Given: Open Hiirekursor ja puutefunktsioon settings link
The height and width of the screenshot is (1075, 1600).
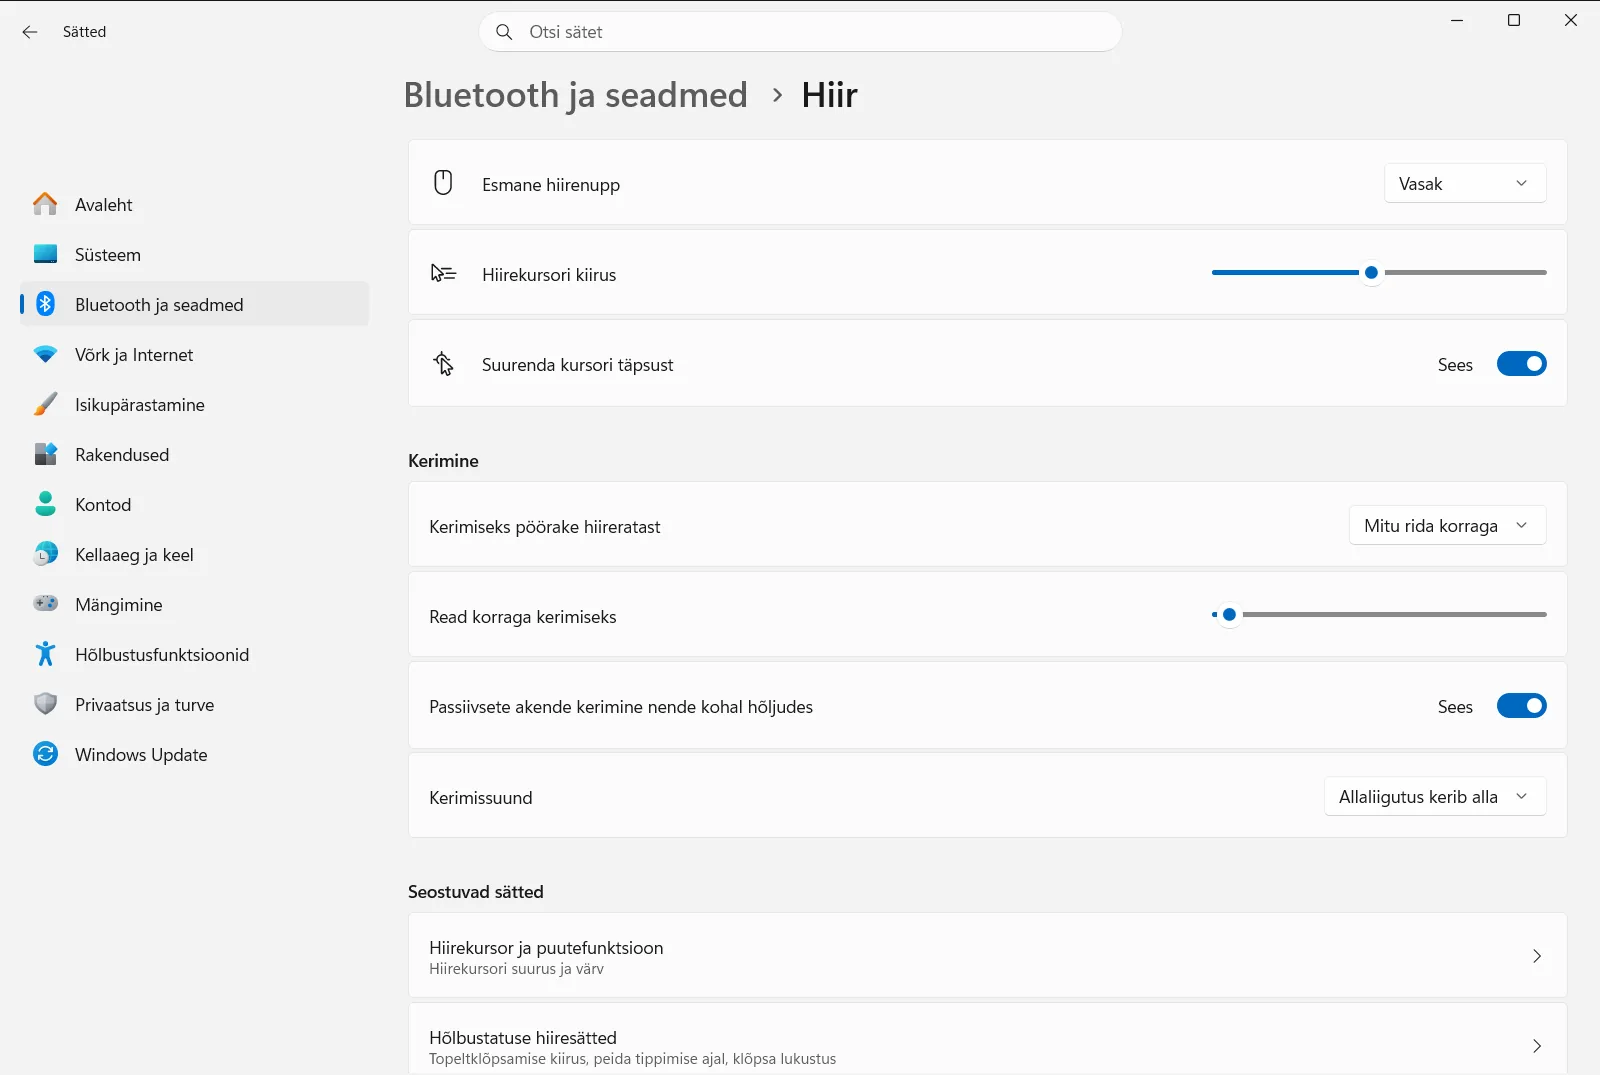Looking at the screenshot, I should (987, 956).
